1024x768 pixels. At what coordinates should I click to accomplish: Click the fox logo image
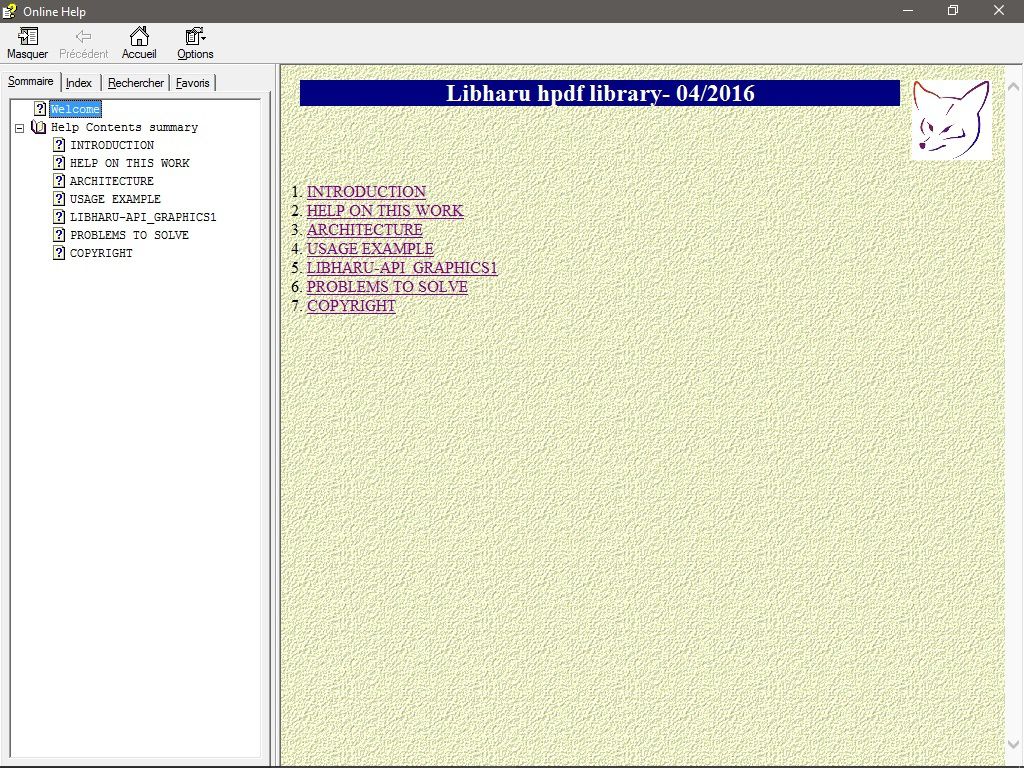pos(951,120)
